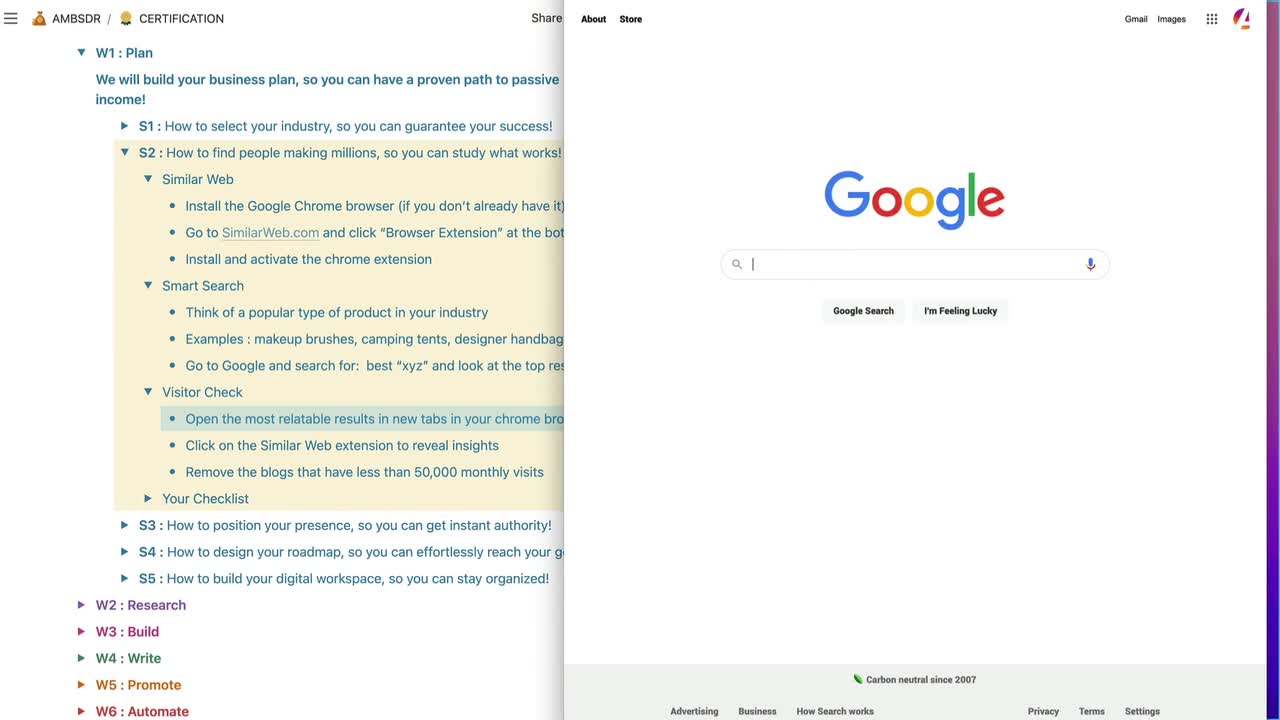Click the CERTIFICATION bell icon
This screenshot has width=1280, height=720.
pos(126,18)
